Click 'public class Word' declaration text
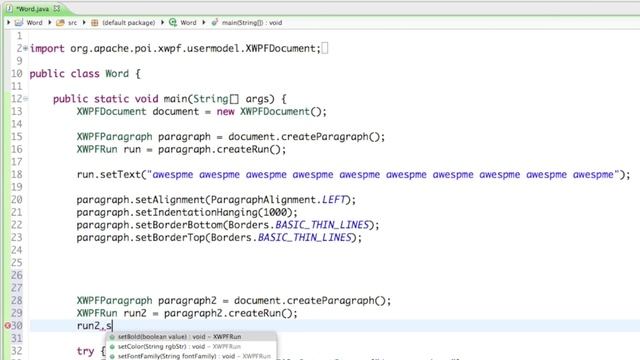This screenshot has height=360, width=640. 79,73
